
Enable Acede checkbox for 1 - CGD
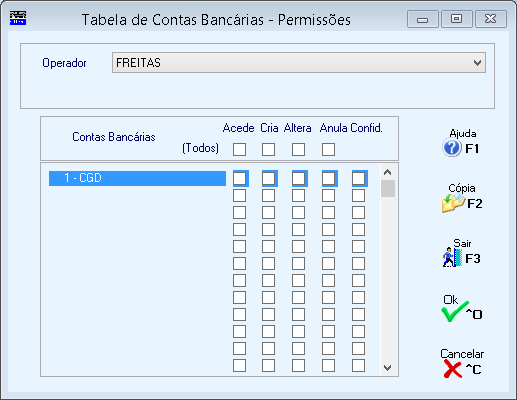(240, 179)
